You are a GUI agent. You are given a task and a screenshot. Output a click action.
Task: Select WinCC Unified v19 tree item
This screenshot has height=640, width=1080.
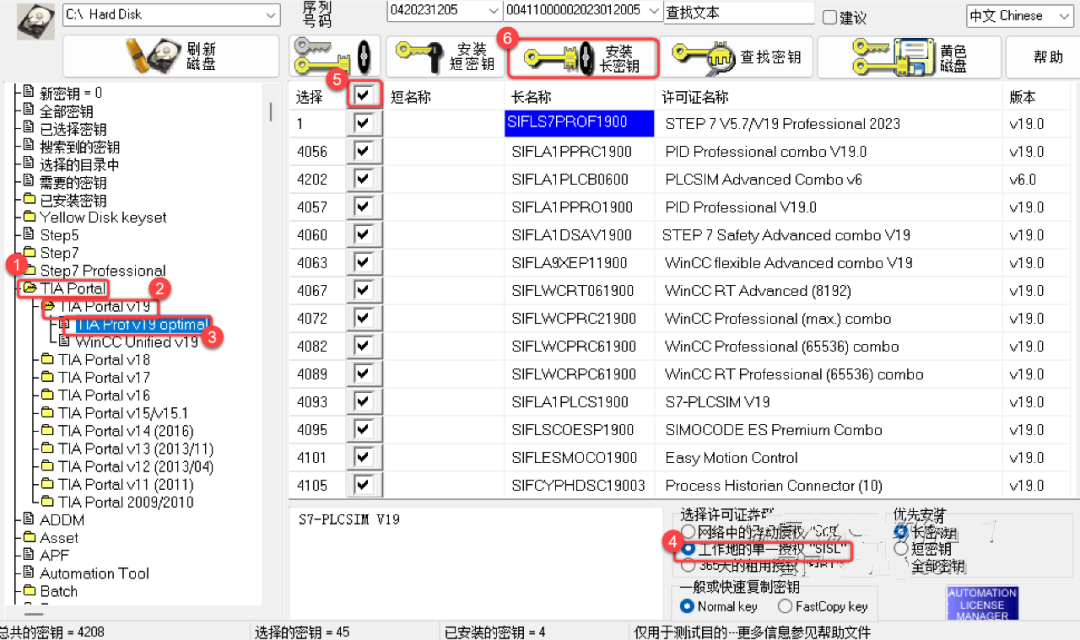(x=137, y=342)
